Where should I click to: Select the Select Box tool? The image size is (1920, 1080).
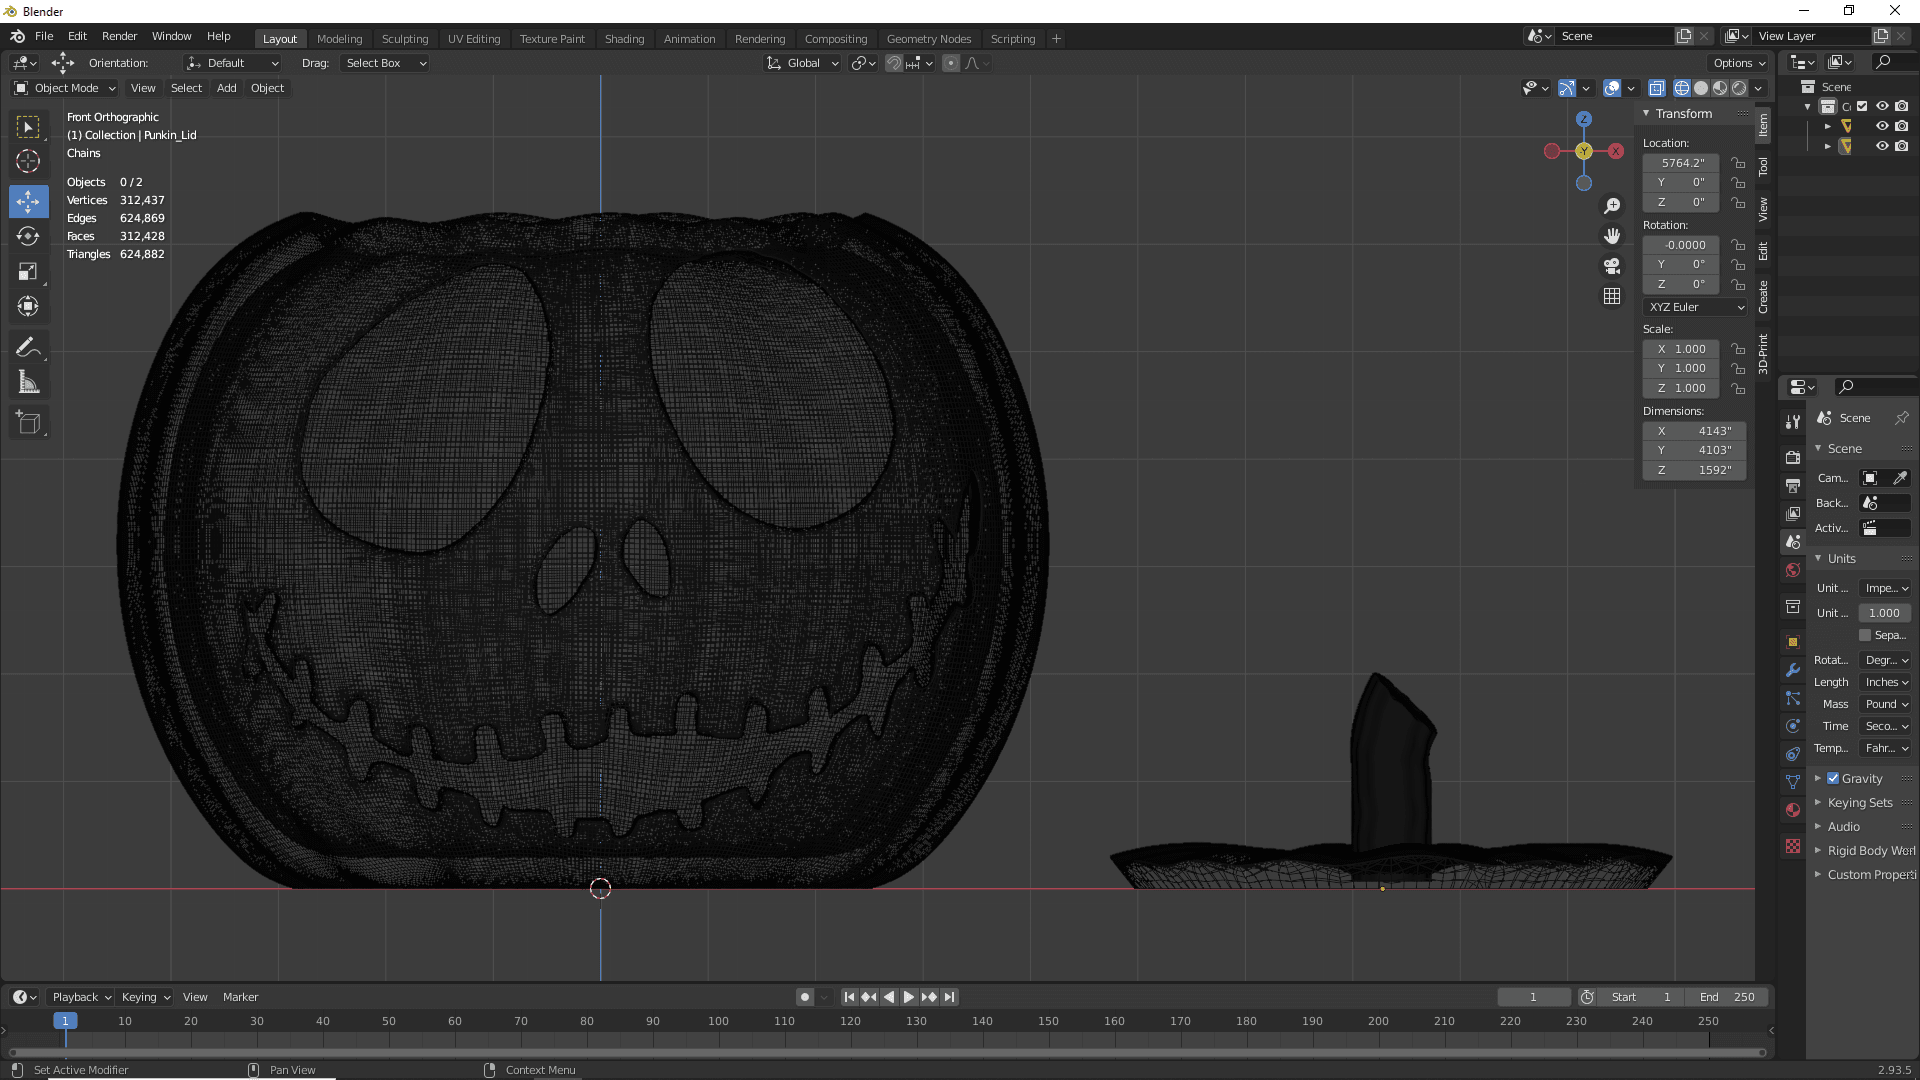[x=28, y=127]
